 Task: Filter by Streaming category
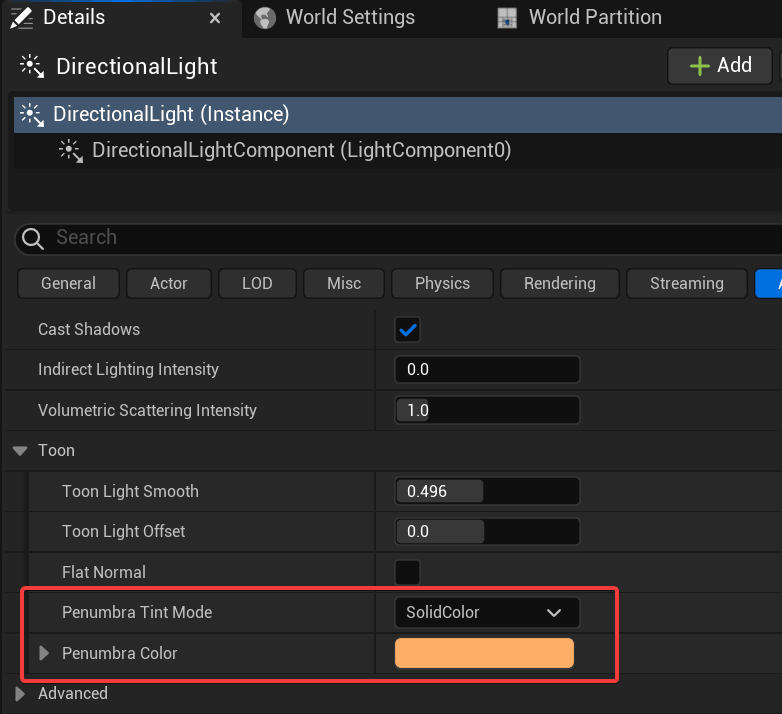(687, 284)
